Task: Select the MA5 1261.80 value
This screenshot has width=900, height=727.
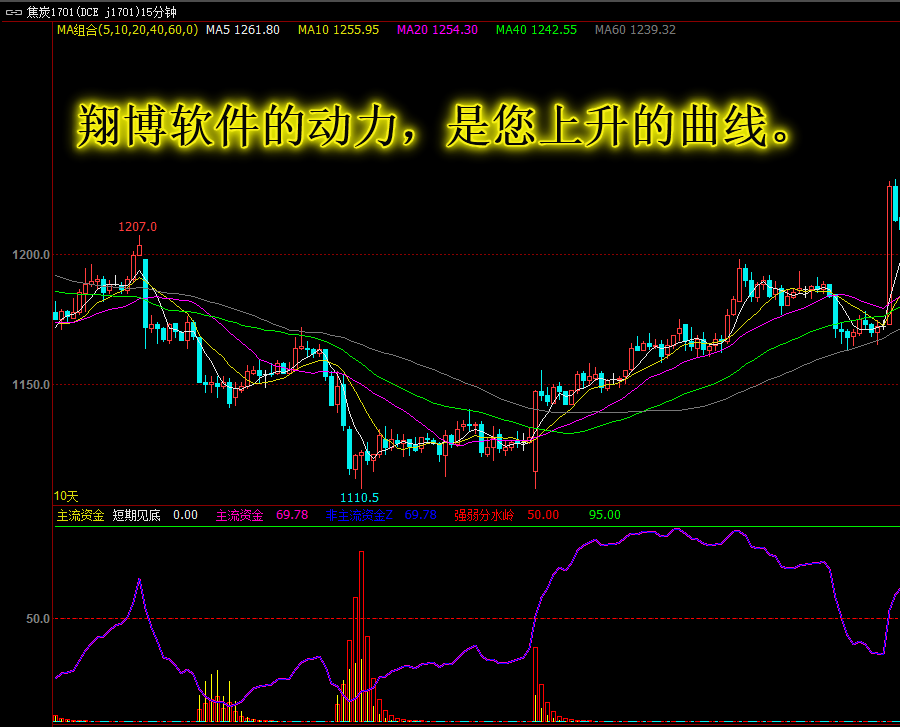Action: click(243, 30)
